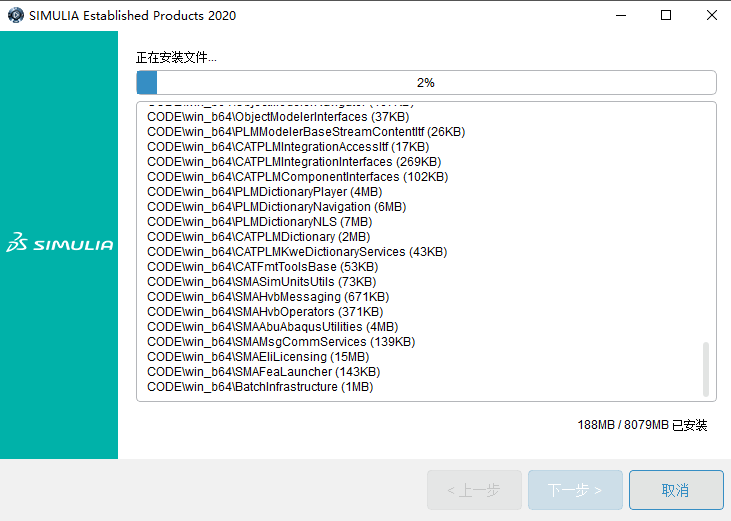Select the ObjectModelerInterfaces (37KB) row
Viewport: 731px width, 521px height.
(278, 117)
